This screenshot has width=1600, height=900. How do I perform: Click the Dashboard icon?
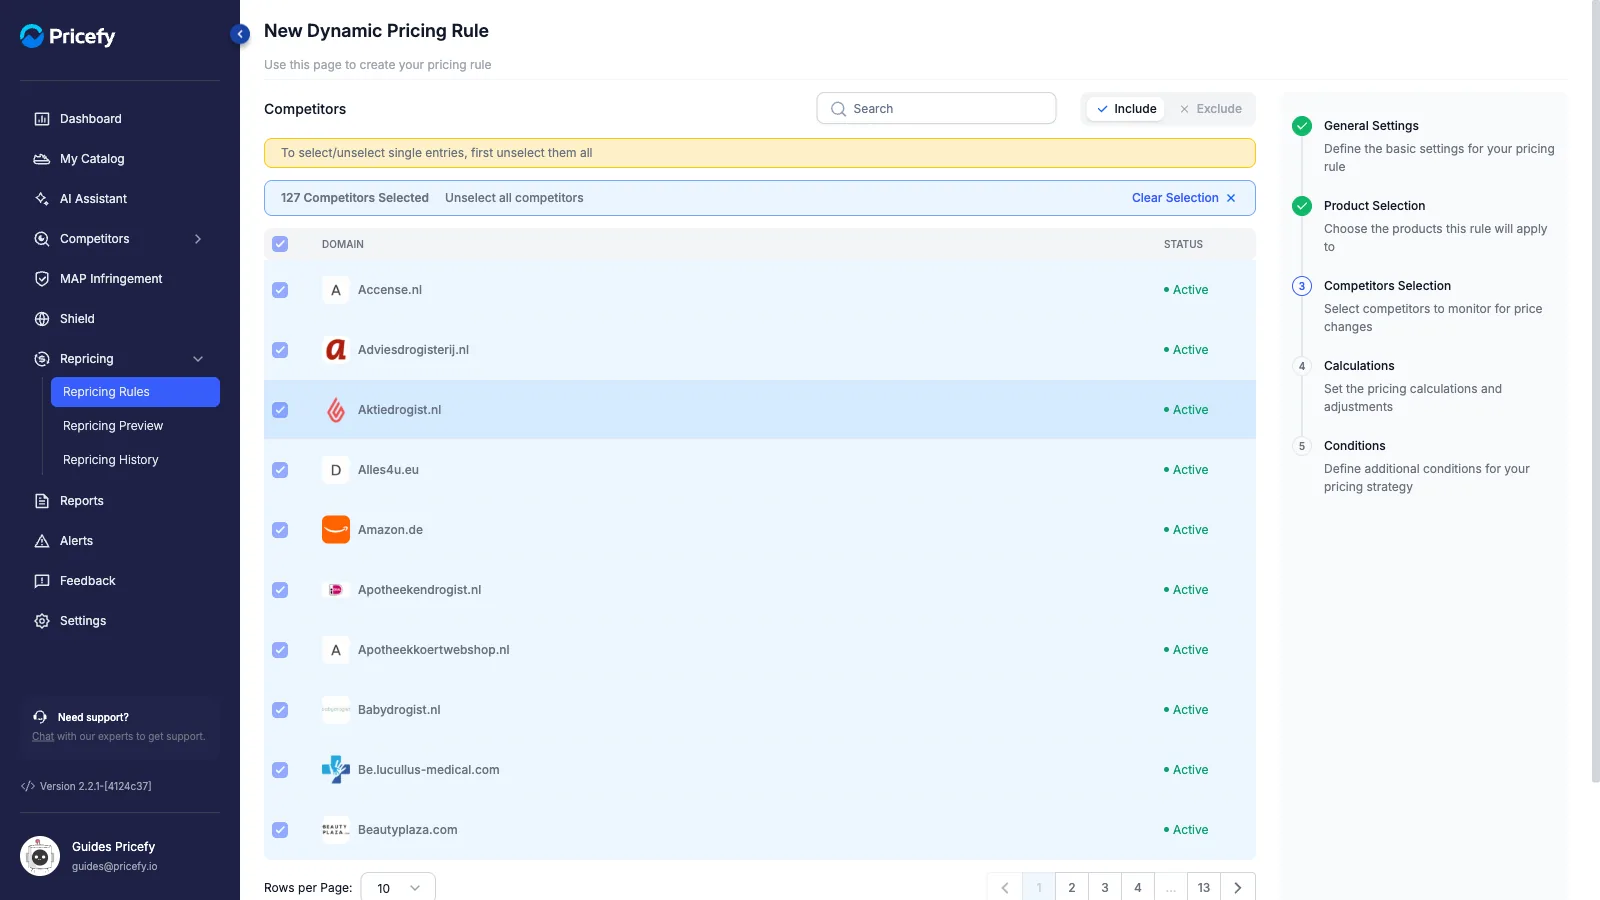(x=42, y=119)
